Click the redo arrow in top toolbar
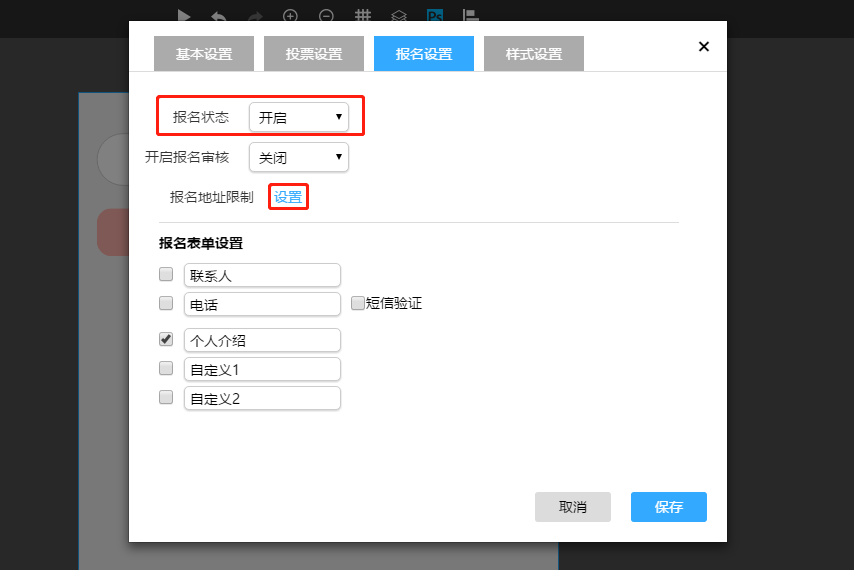 [x=254, y=17]
